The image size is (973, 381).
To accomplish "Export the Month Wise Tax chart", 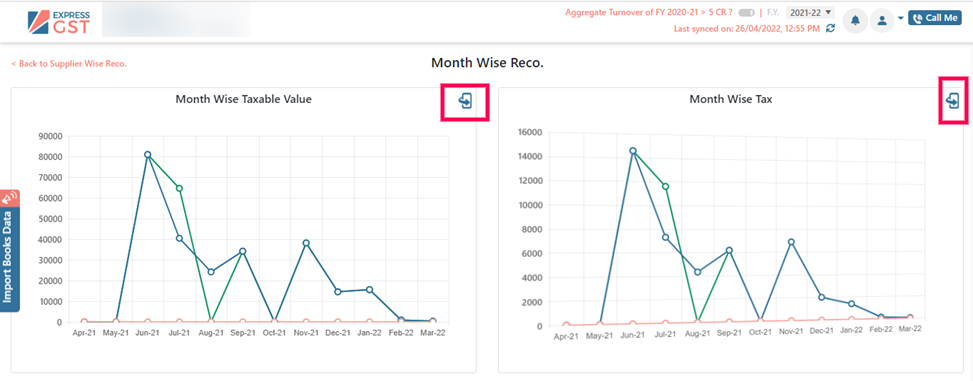I will coord(953,101).
